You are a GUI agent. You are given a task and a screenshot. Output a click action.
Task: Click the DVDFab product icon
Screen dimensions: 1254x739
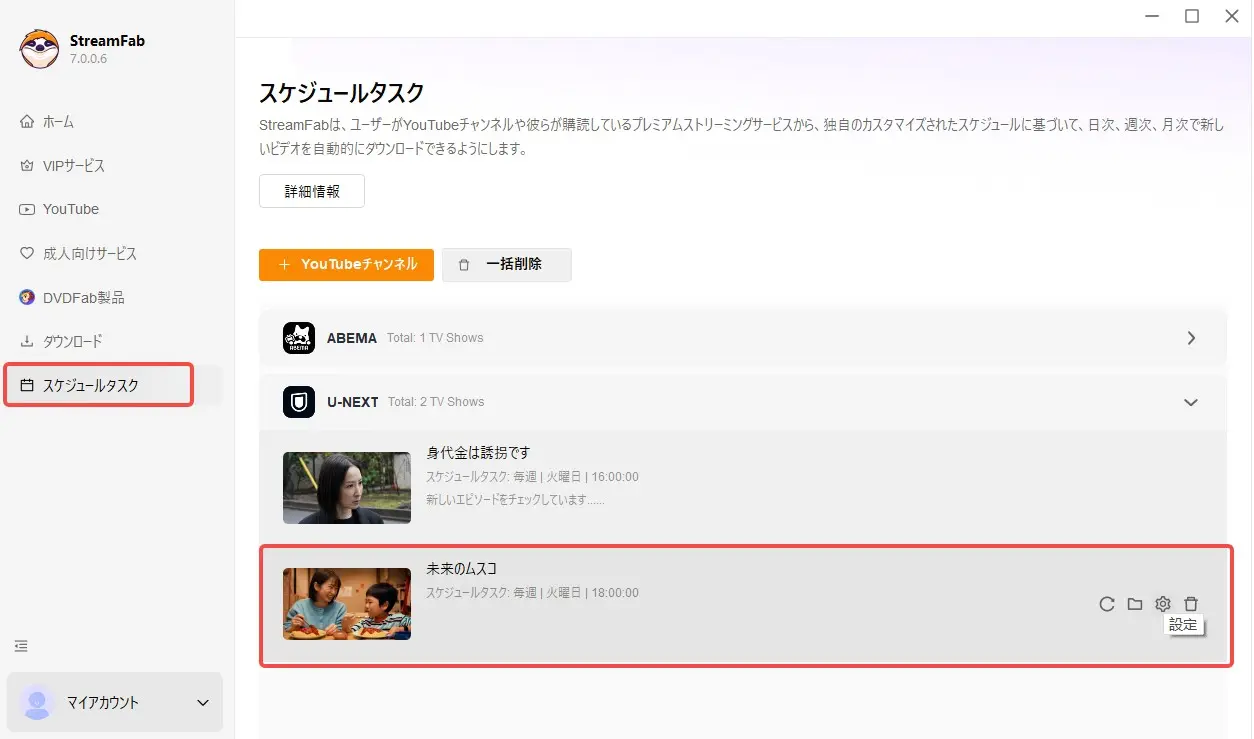coord(27,298)
